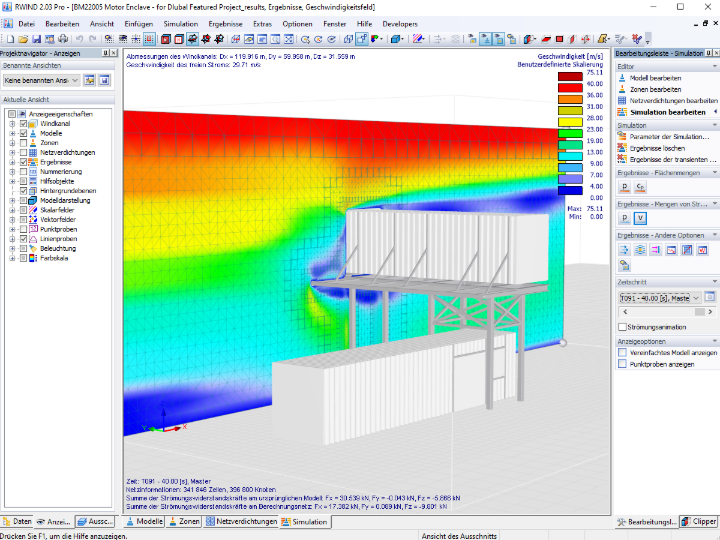
Task: Click the 'Cp' pressure coefficient button
Action: pos(640,186)
